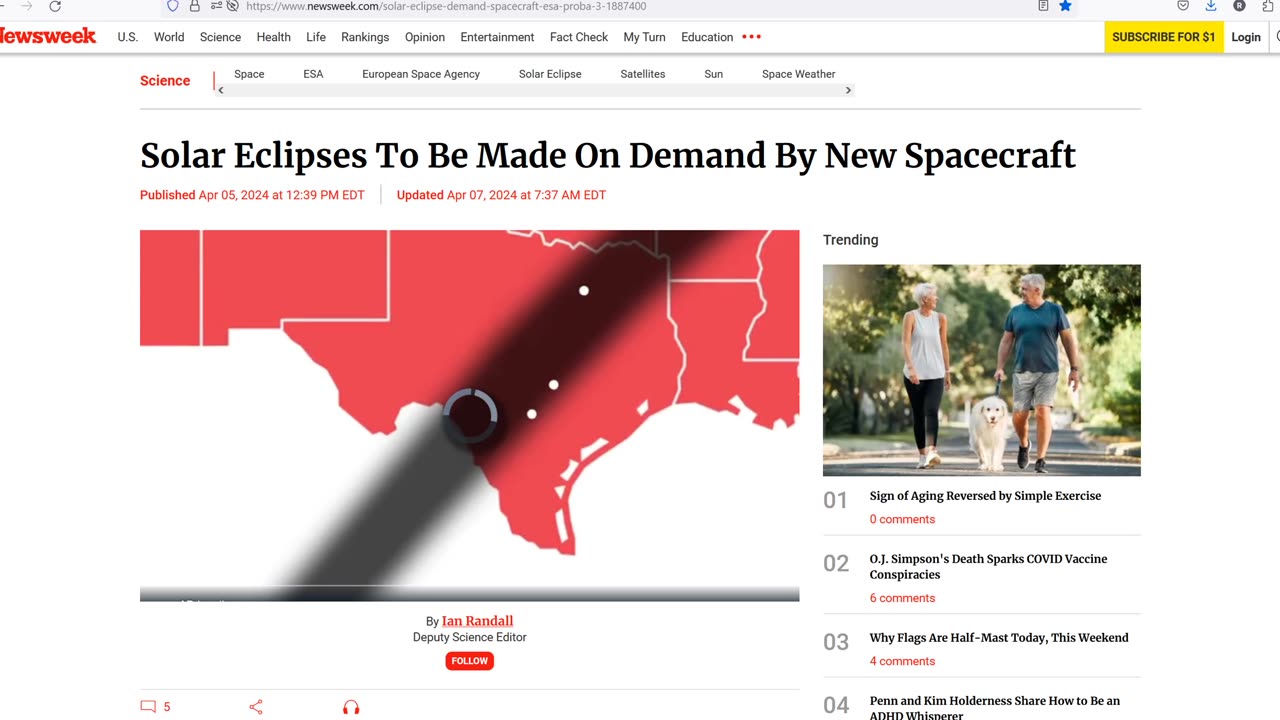This screenshot has height=720, width=1280.
Task: Select the Space Weather topic tag
Action: tap(798, 74)
